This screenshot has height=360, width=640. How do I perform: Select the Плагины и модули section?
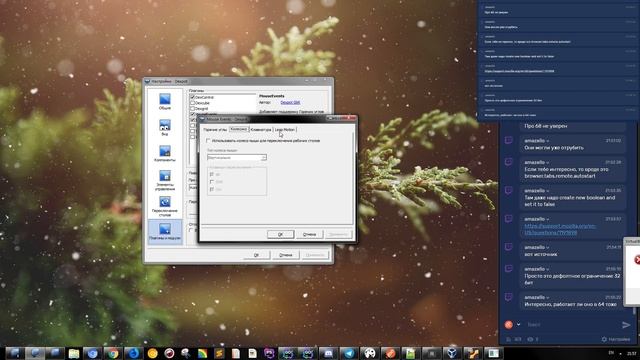coord(165,232)
